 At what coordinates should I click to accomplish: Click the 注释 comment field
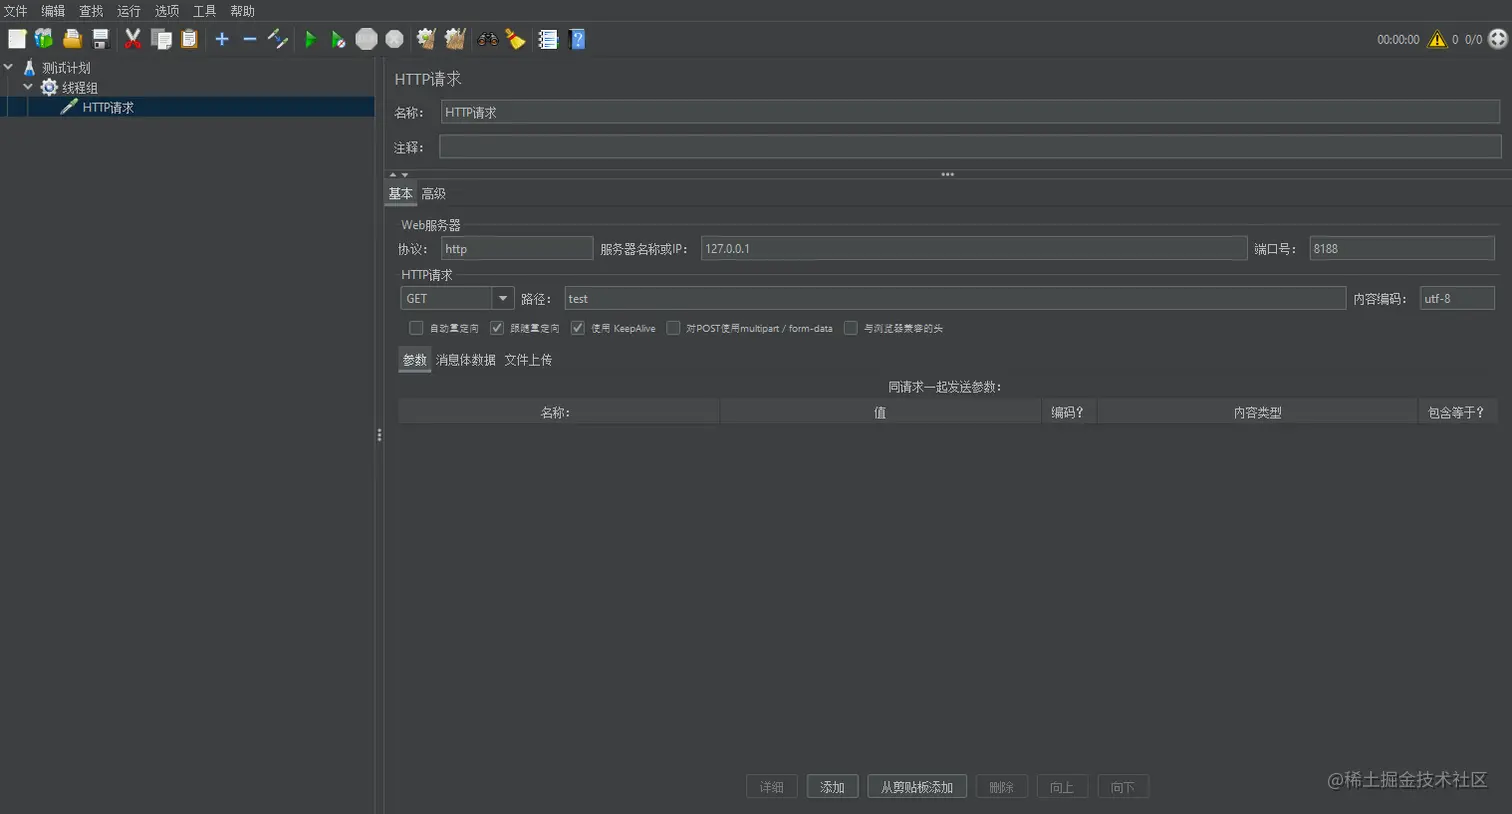tap(970, 147)
